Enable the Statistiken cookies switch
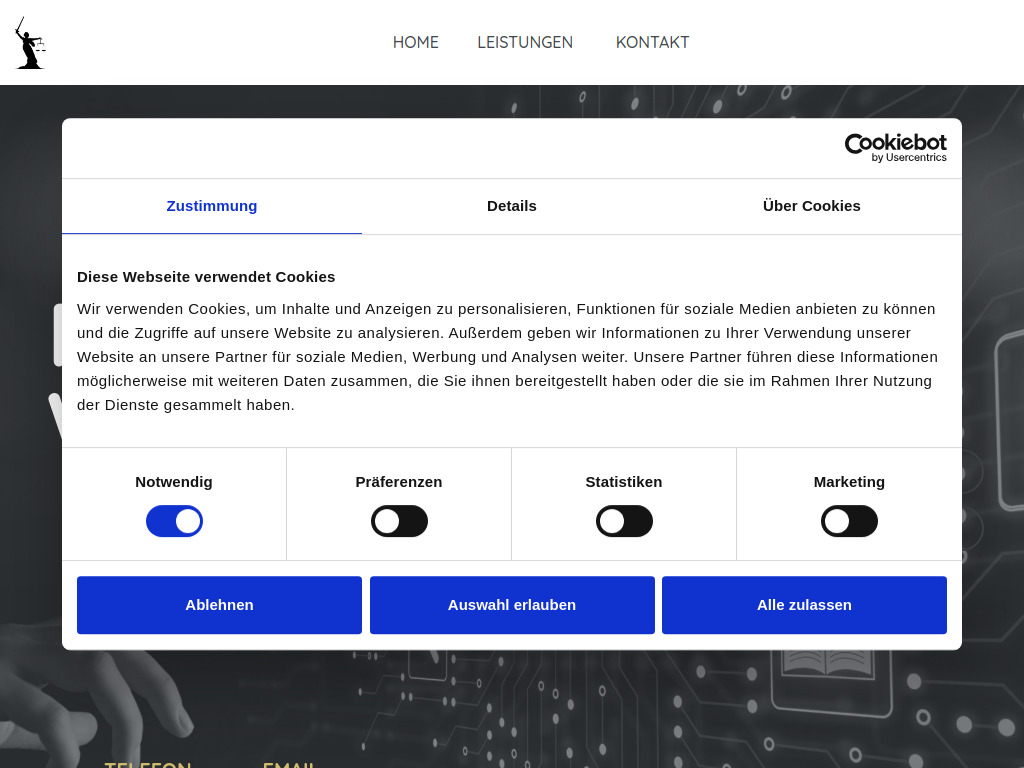1024x768 pixels. click(x=624, y=521)
